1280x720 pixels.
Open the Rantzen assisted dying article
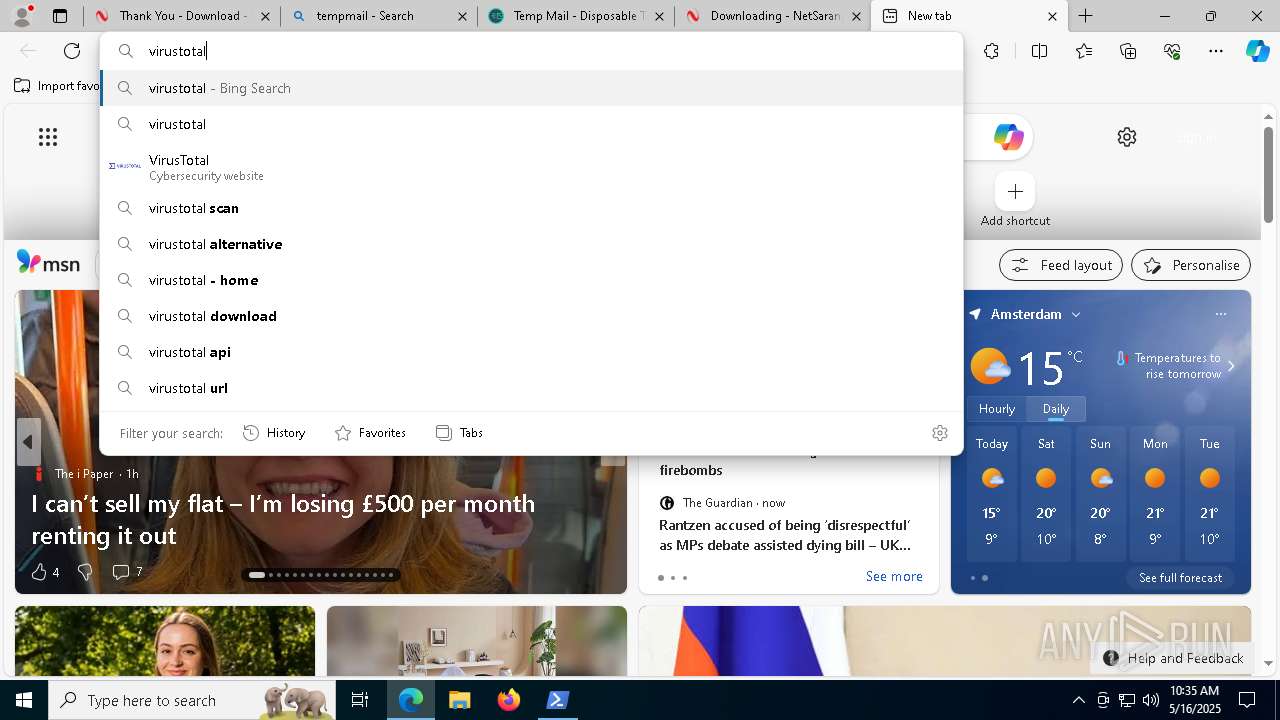785,535
